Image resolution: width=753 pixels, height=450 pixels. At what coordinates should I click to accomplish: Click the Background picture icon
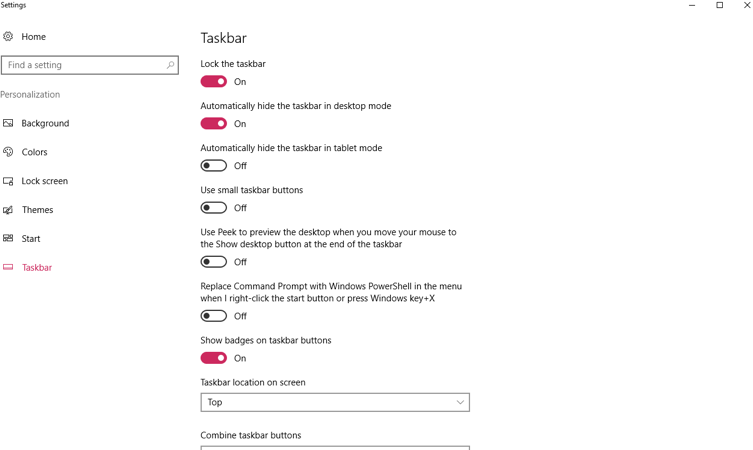(8, 123)
